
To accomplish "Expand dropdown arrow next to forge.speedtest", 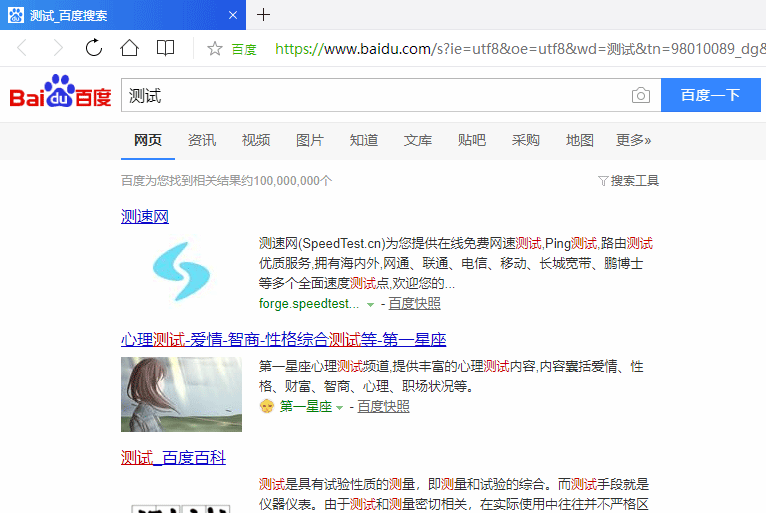I will point(370,304).
